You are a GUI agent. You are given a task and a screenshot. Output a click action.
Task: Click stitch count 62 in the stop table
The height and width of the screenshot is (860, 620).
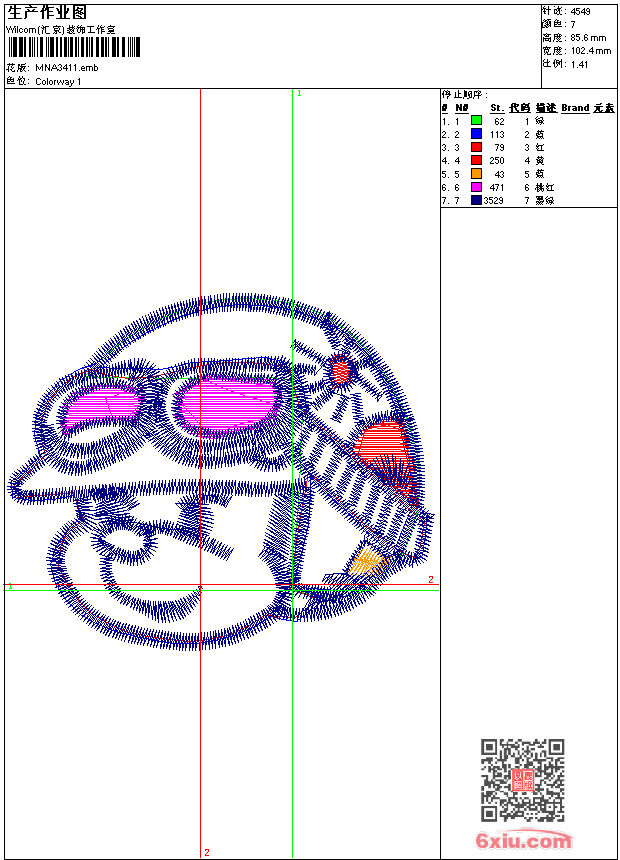pos(499,121)
